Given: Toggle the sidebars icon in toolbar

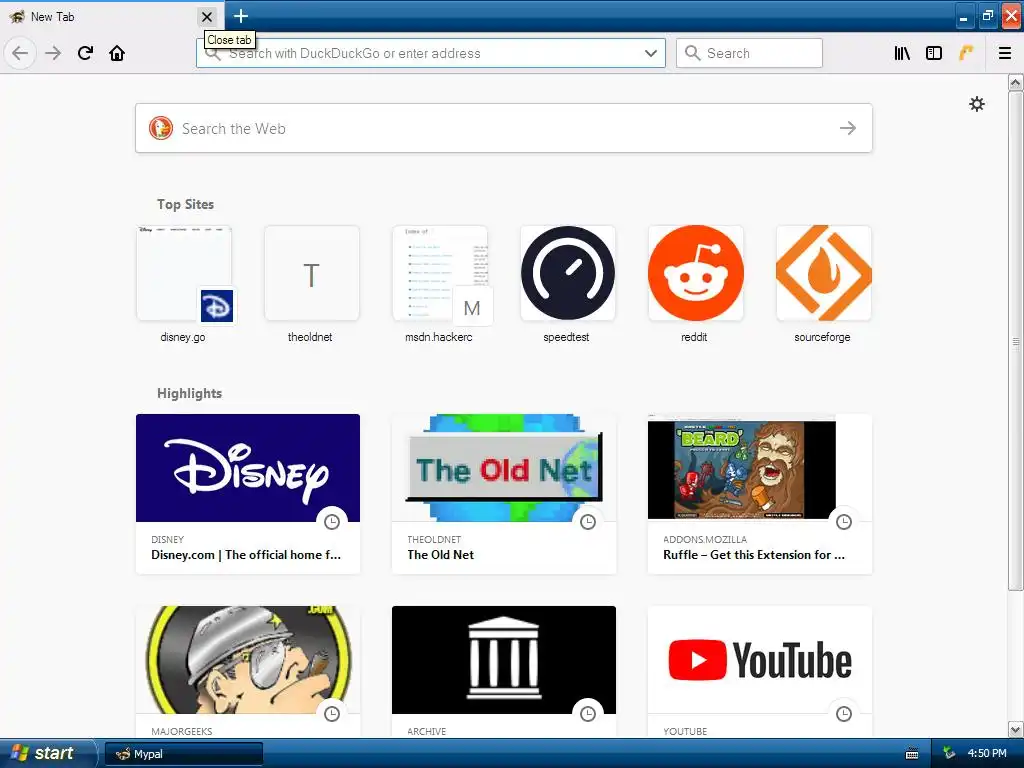Looking at the screenshot, I should click(x=934, y=53).
